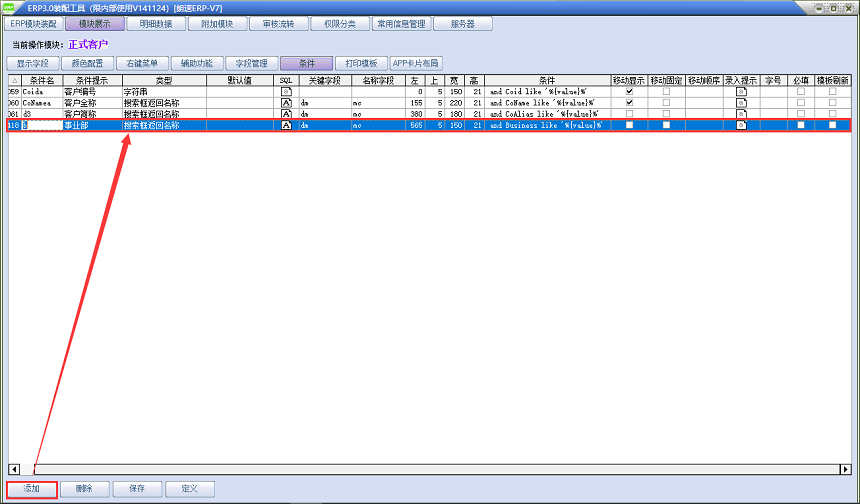Switch to the 明细数据 tab
The image size is (860, 504).
[x=158, y=23]
